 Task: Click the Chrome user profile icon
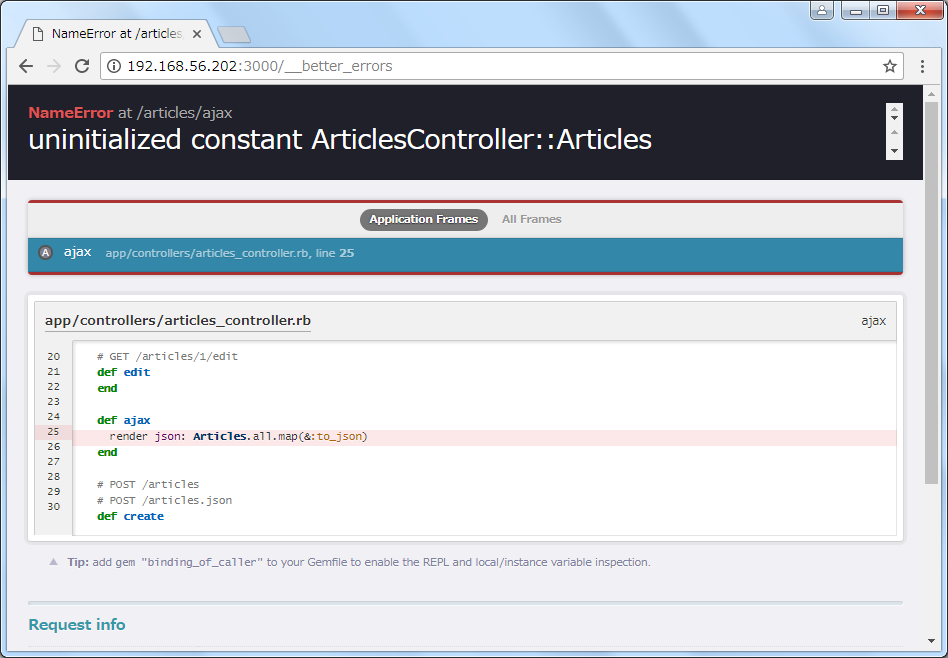(x=822, y=10)
